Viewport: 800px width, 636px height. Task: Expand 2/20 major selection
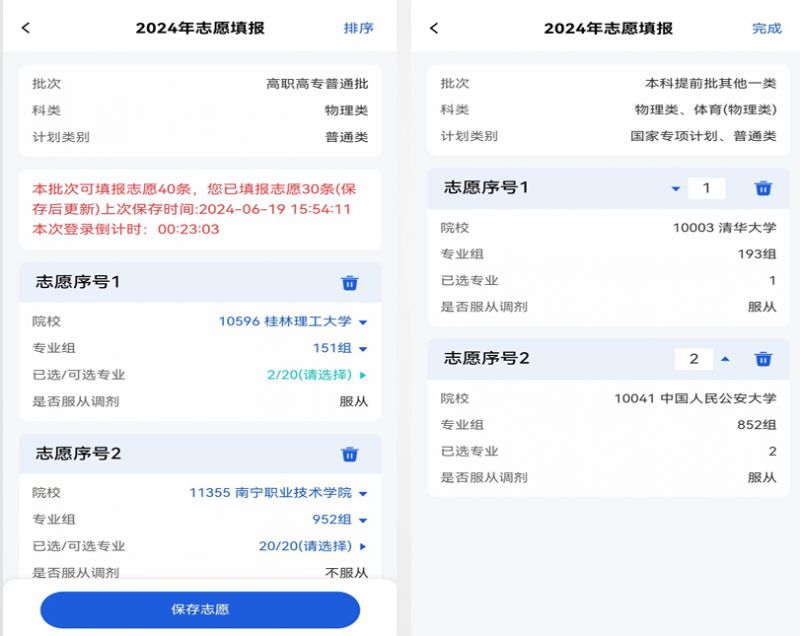click(x=316, y=375)
